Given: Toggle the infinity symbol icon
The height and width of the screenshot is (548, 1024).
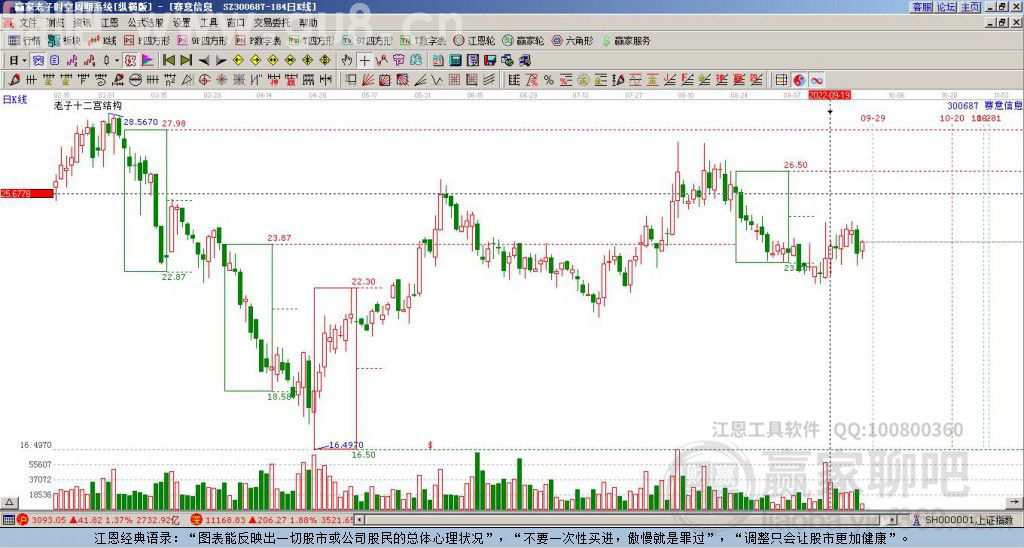Looking at the screenshot, I should [817, 80].
